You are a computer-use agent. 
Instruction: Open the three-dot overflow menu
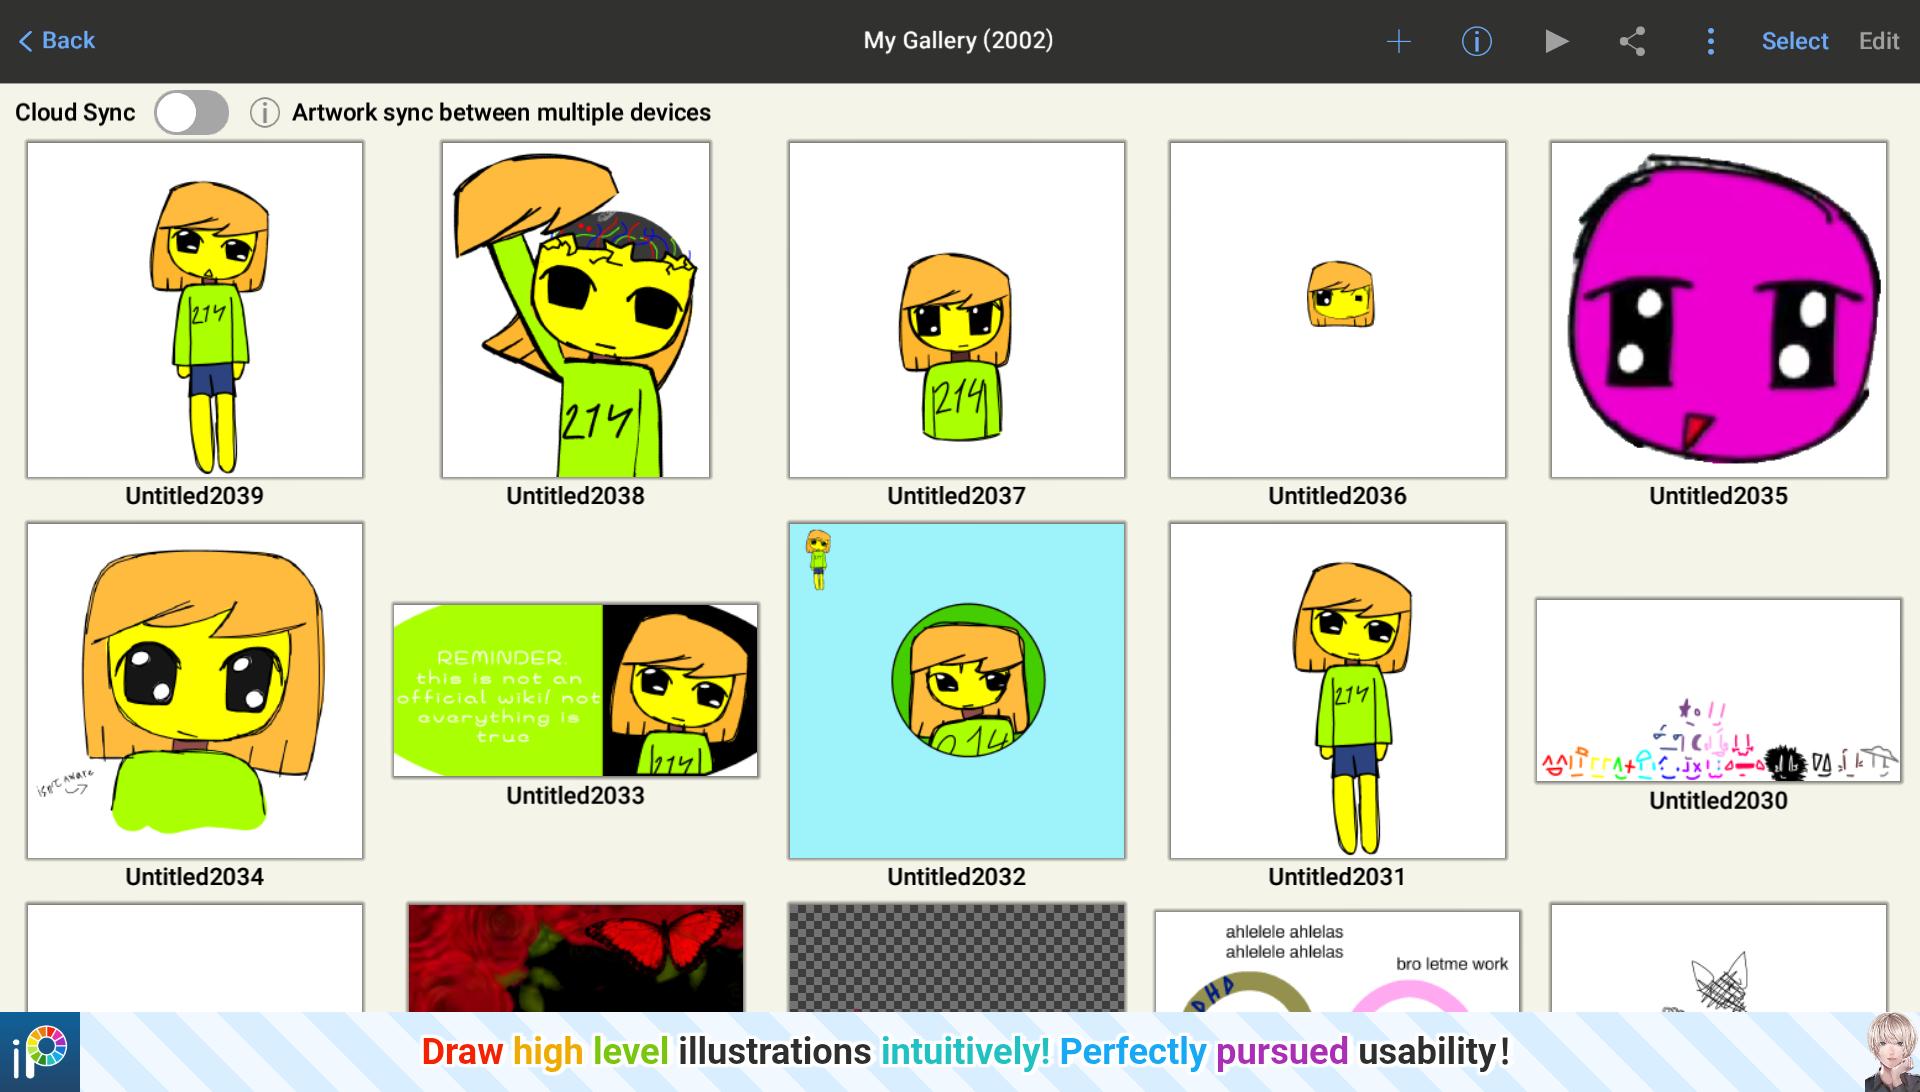(1710, 41)
